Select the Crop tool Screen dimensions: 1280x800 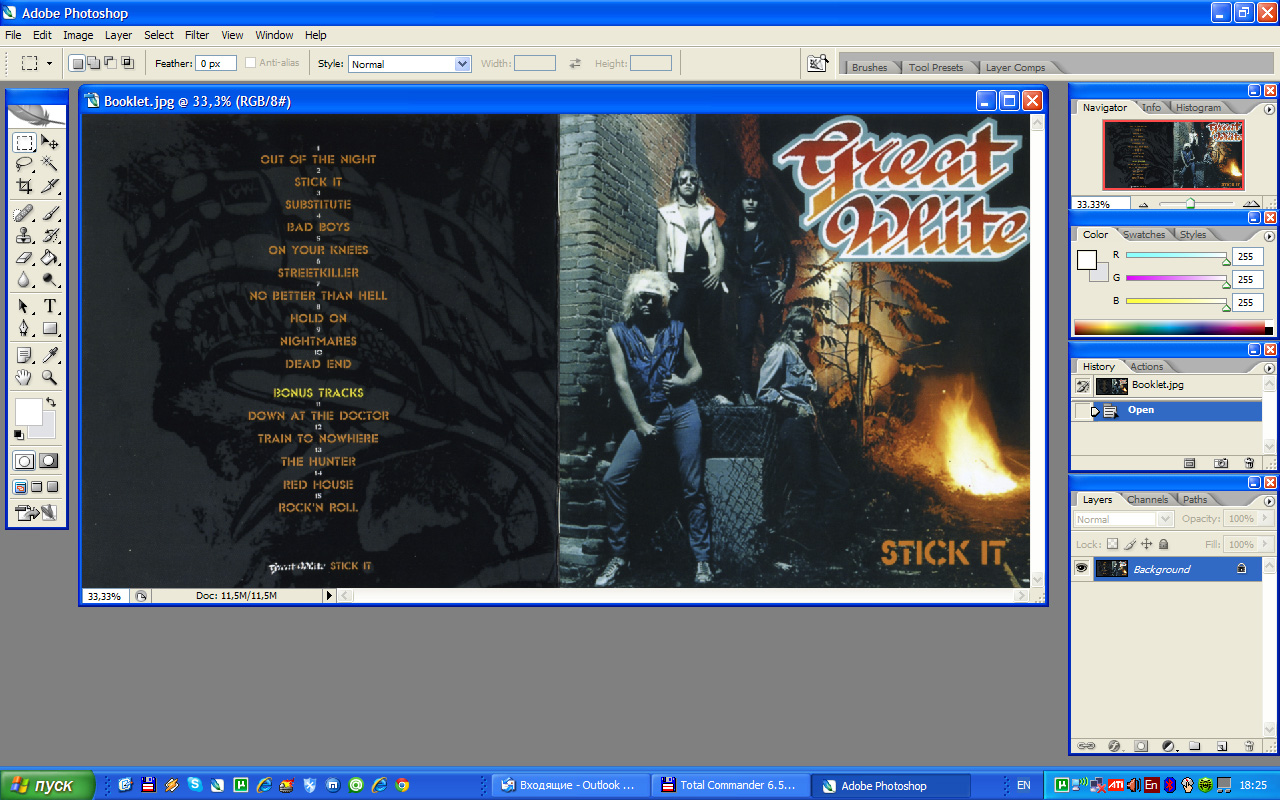pyautogui.click(x=24, y=186)
